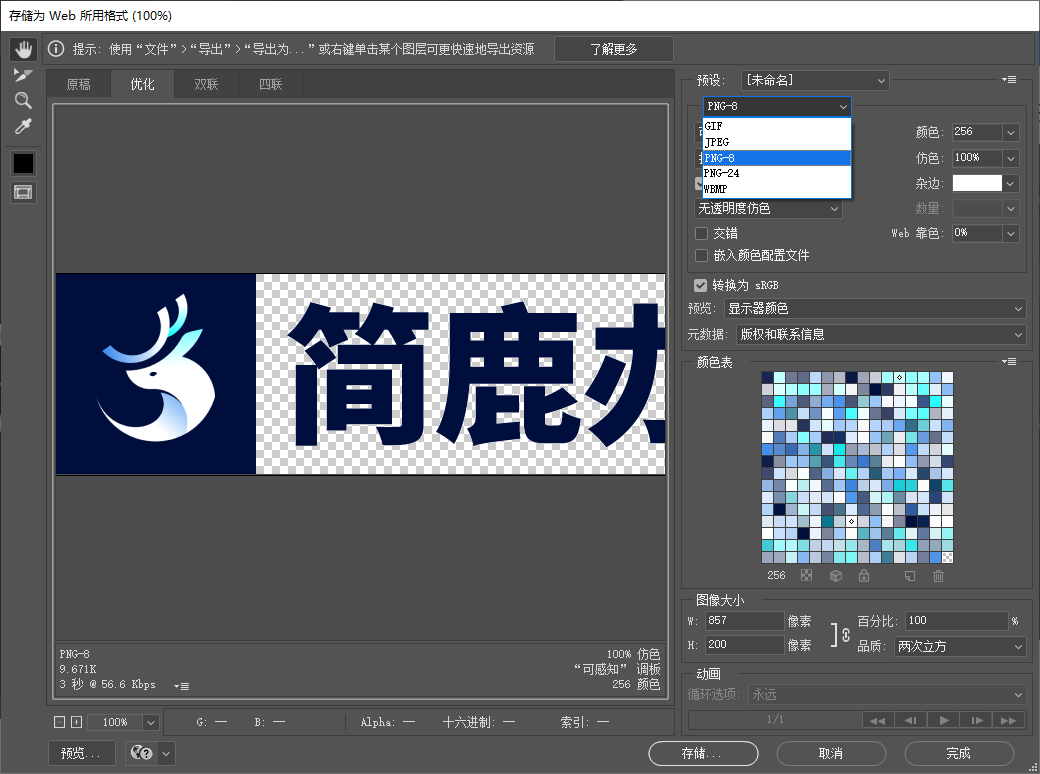Image resolution: width=1040 pixels, height=774 pixels.
Task: Select the Slice Select tool
Action: pyautogui.click(x=23, y=74)
